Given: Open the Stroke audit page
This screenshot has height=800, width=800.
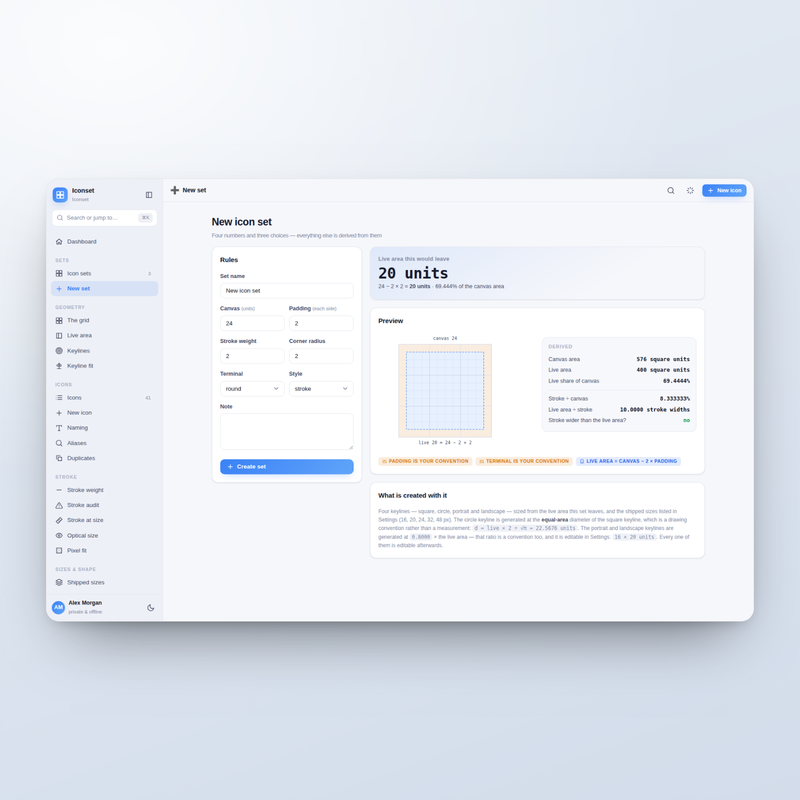Looking at the screenshot, I should (x=105, y=505).
